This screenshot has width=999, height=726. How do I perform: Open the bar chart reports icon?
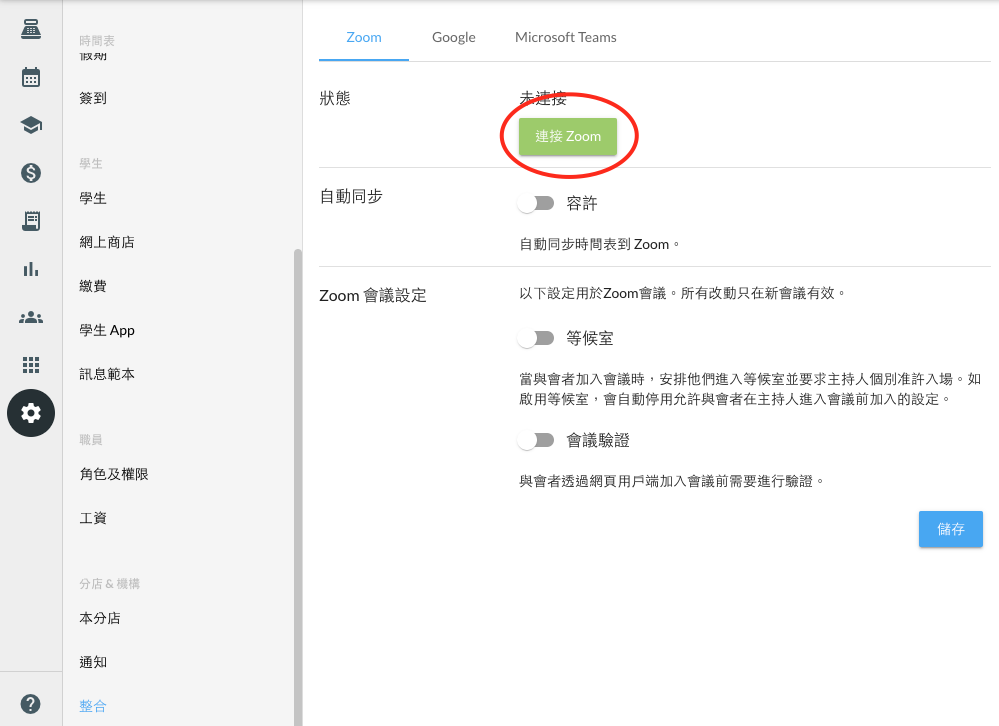click(31, 269)
